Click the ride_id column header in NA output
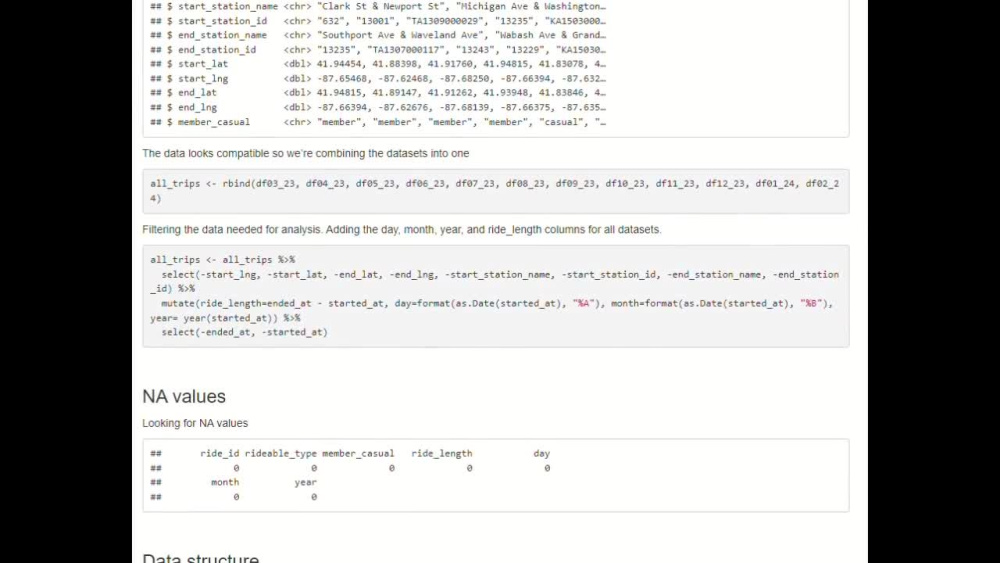This screenshot has width=1000, height=563. pos(219,453)
